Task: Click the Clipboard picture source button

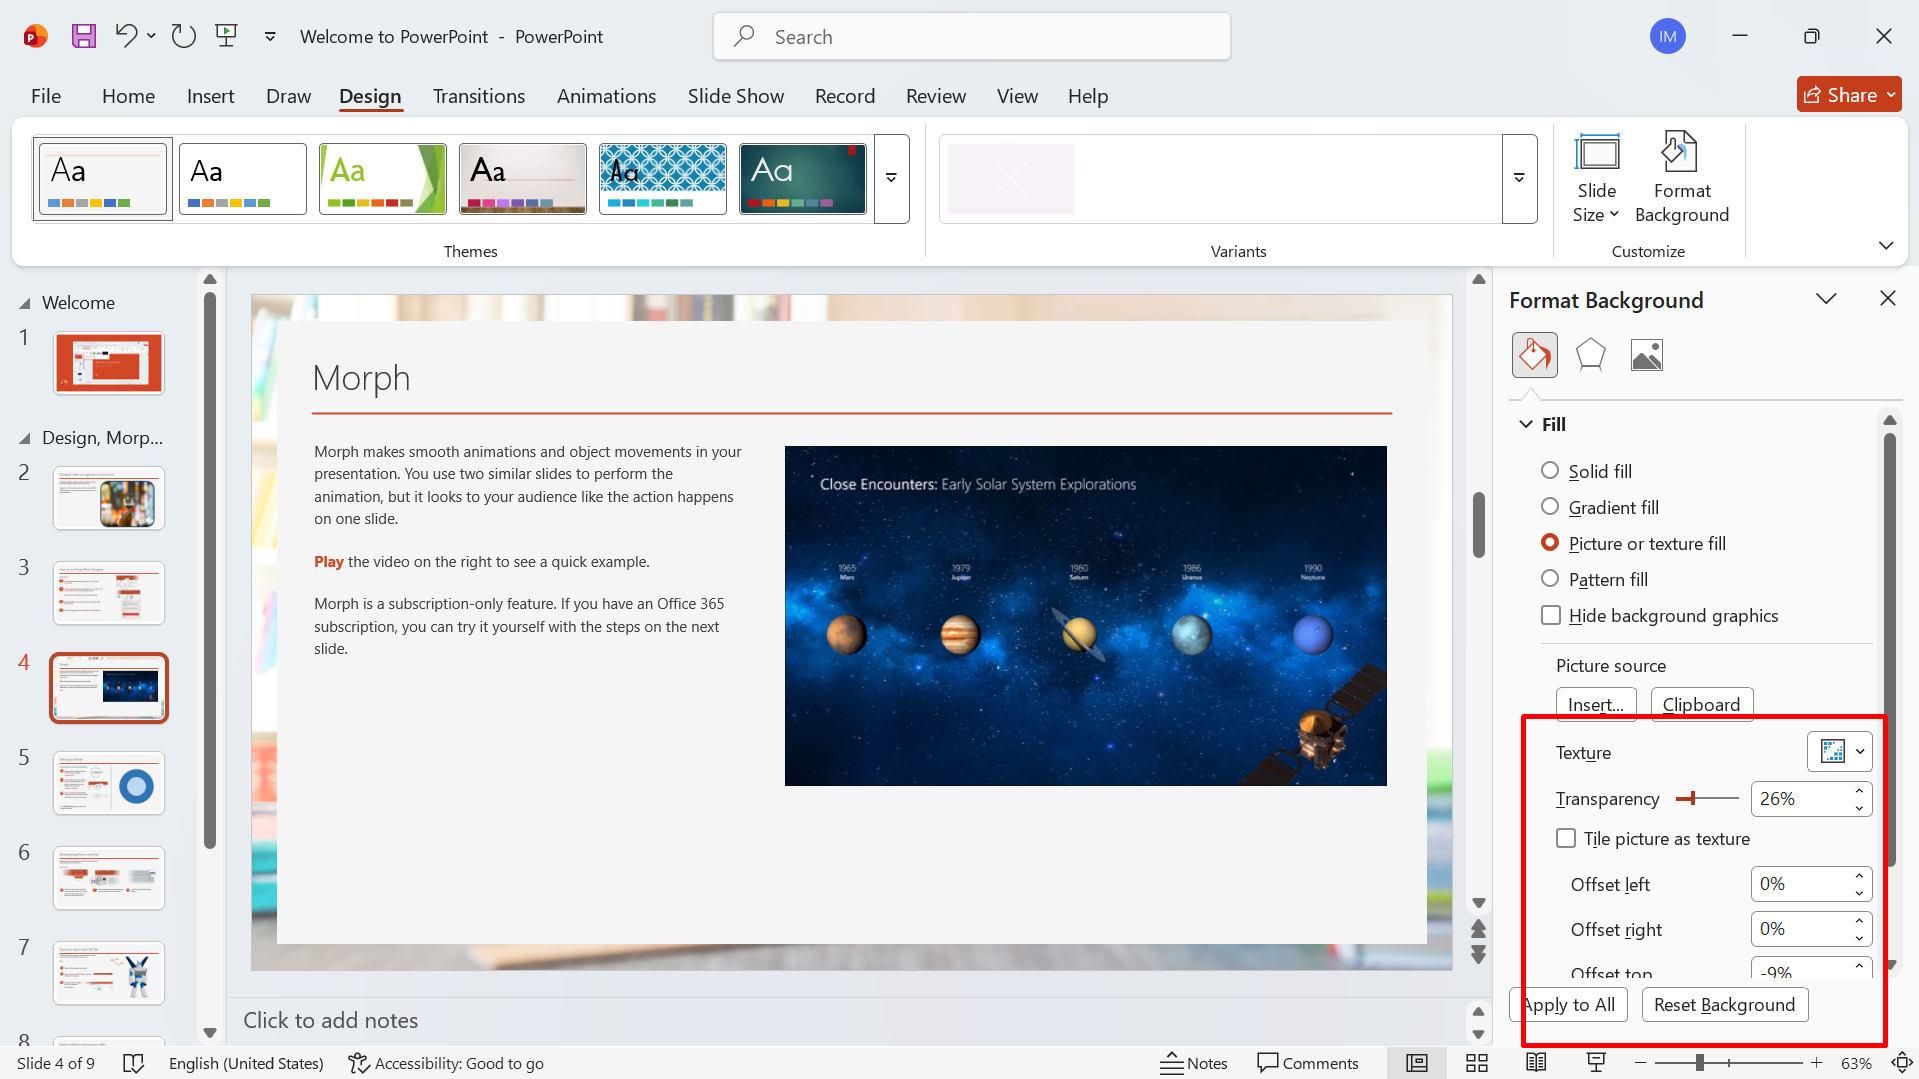Action: (x=1701, y=704)
